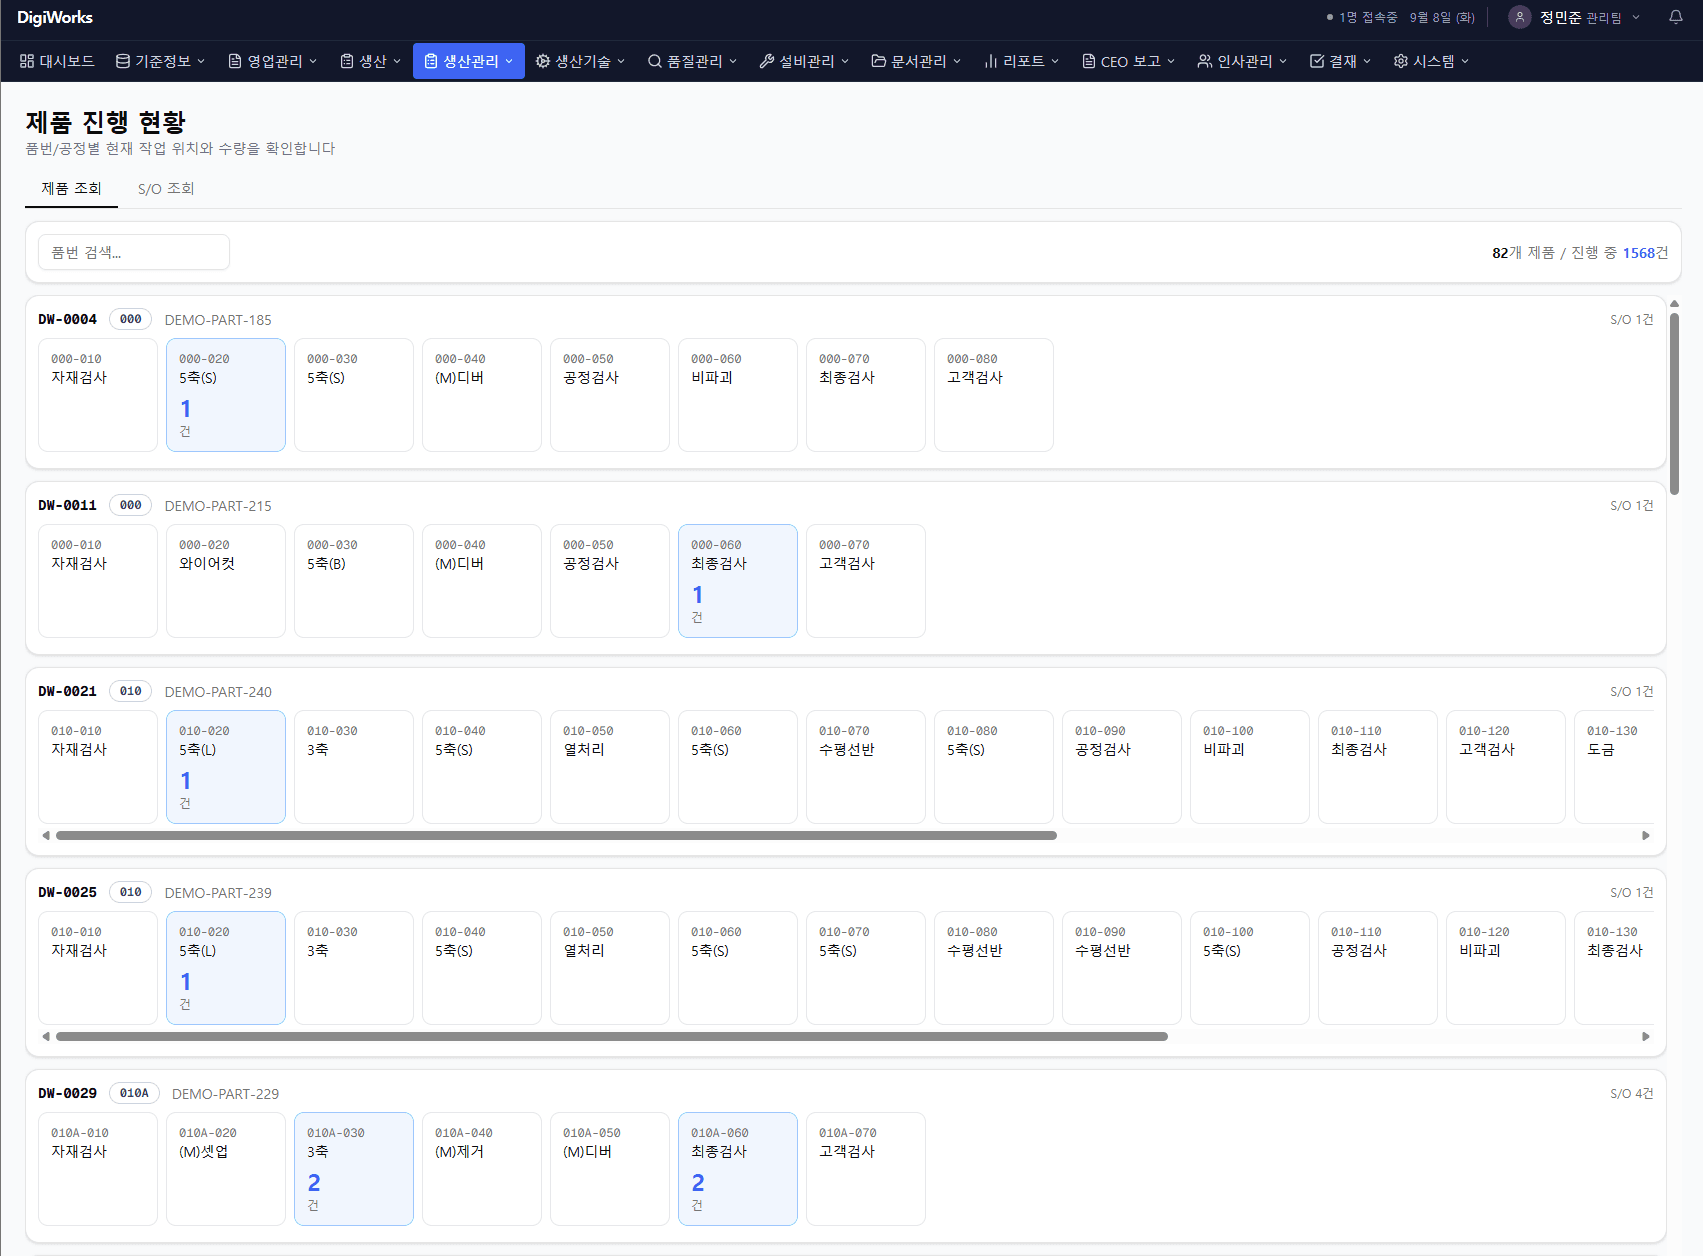The height and width of the screenshot is (1256, 1703).
Task: Switch to the S/O 조회 tab
Action: tap(166, 189)
